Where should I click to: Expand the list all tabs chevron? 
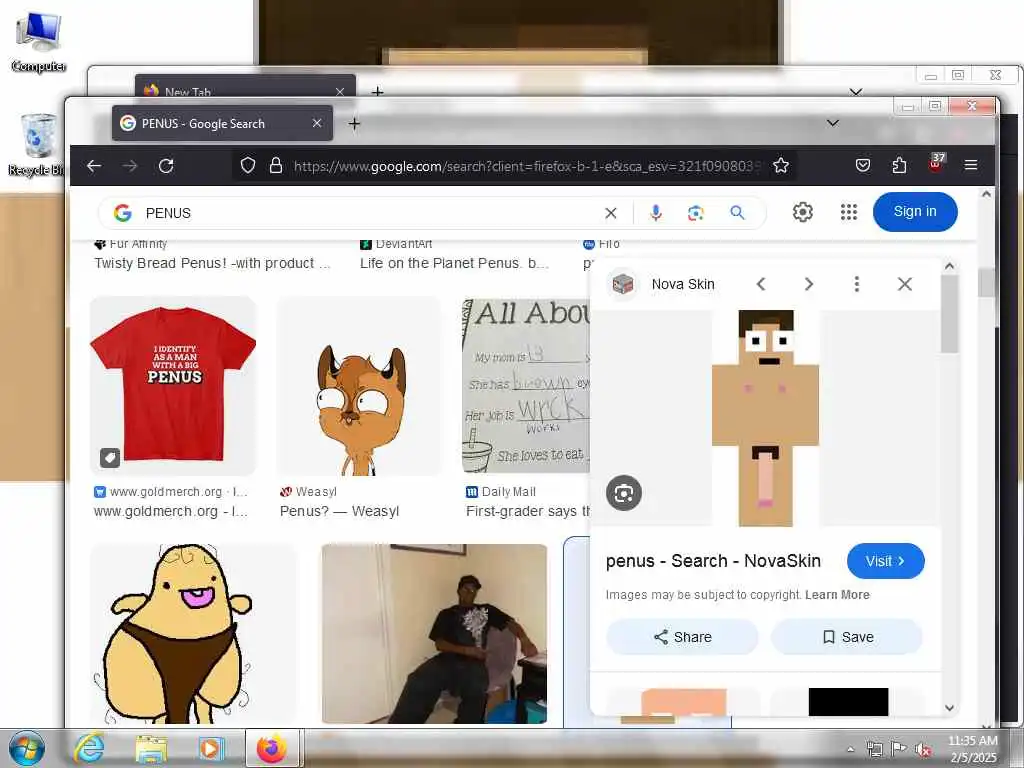click(x=833, y=123)
